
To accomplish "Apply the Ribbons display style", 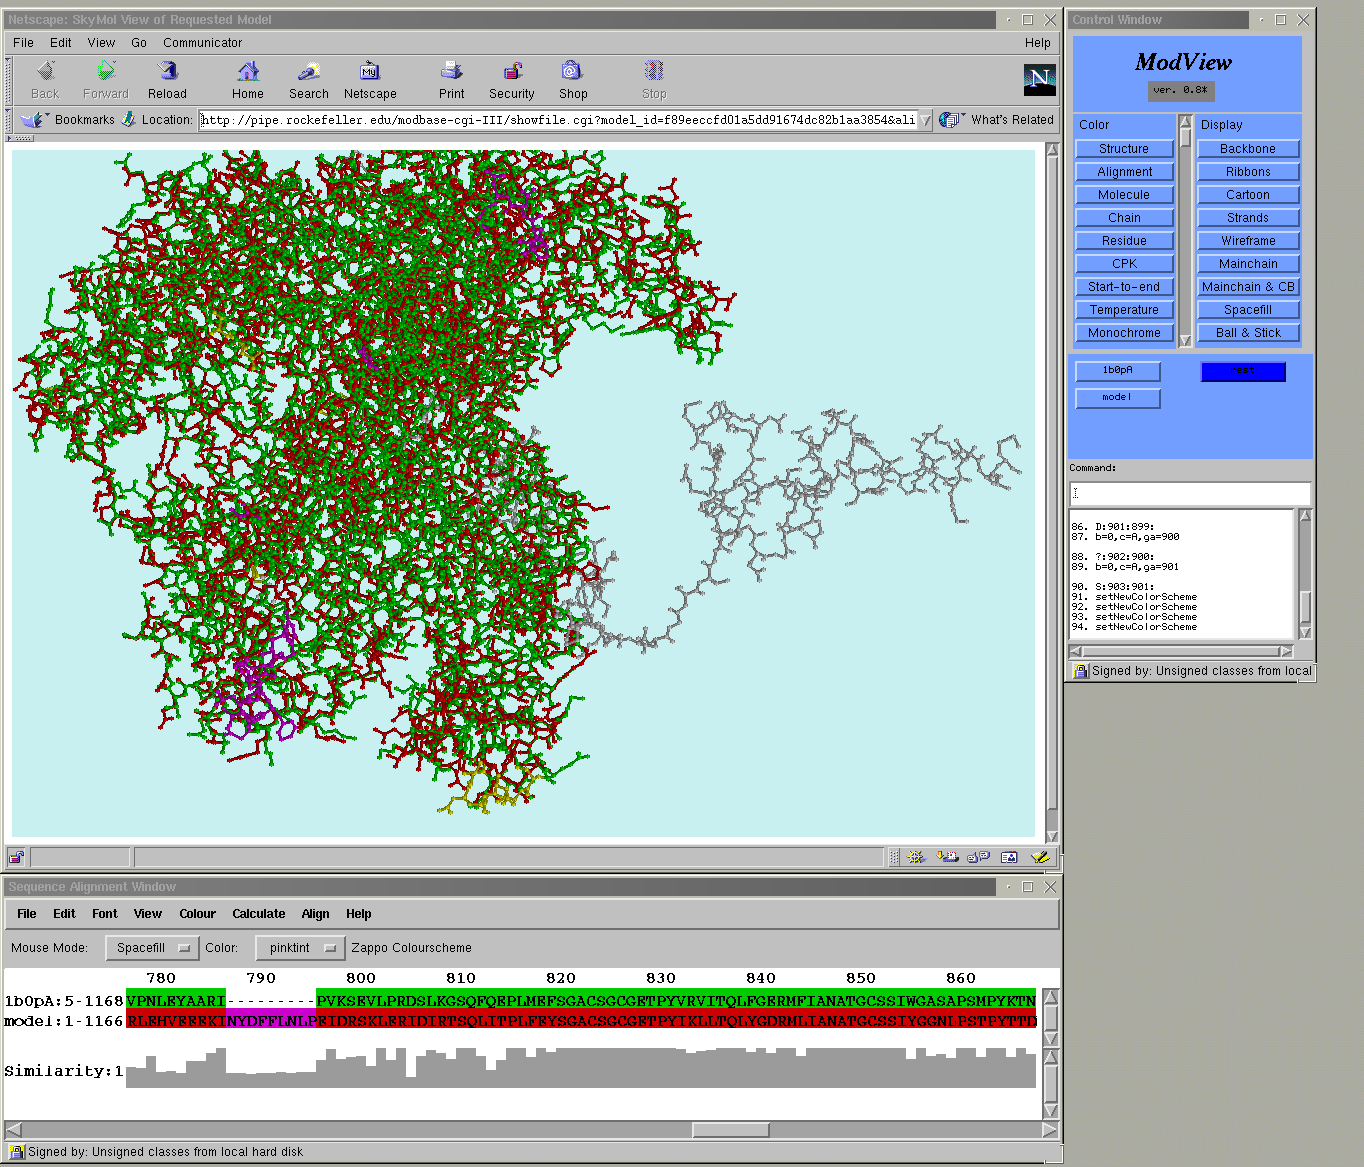I will click(x=1248, y=172).
